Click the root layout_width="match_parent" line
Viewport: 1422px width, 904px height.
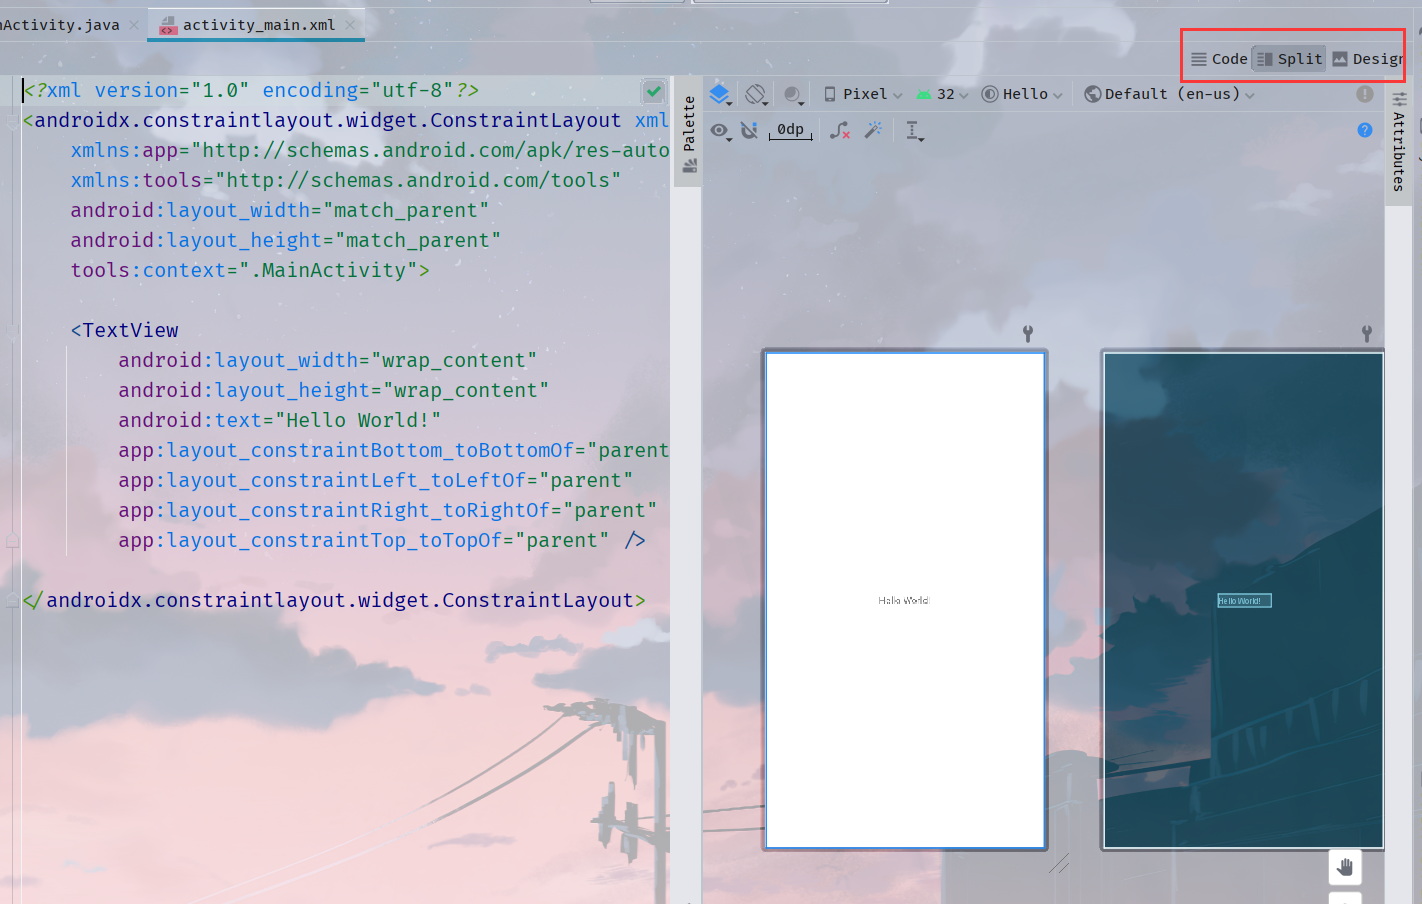tap(279, 210)
